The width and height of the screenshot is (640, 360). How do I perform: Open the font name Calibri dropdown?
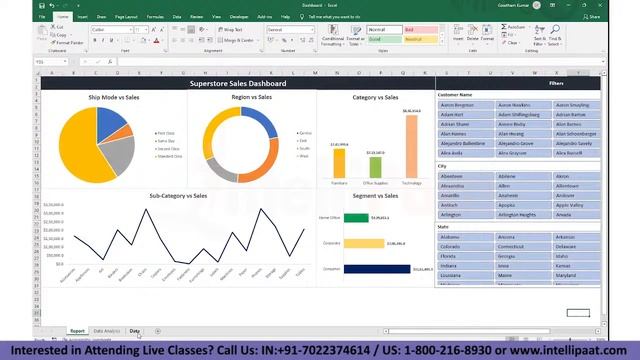coord(131,30)
